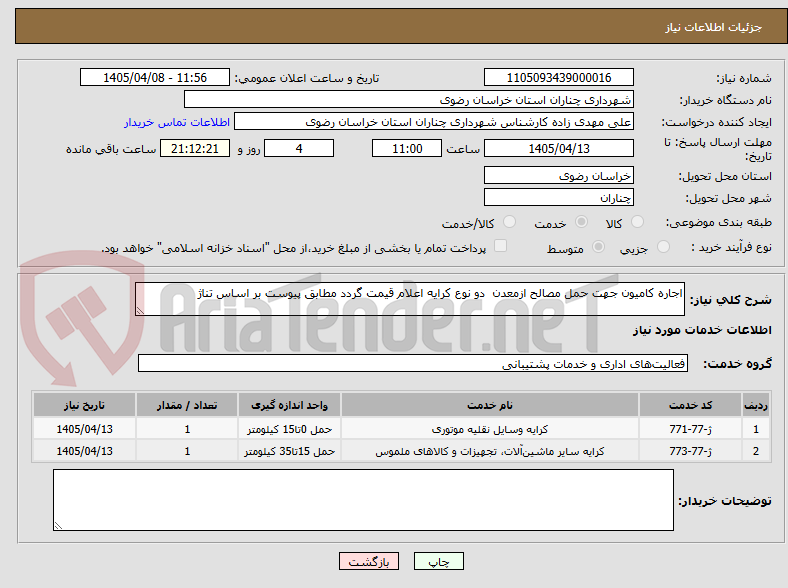Viewport: 788px width, 588px height.
Task: Click the جزئیات اطلاعات نیاز header title
Action: point(714,27)
